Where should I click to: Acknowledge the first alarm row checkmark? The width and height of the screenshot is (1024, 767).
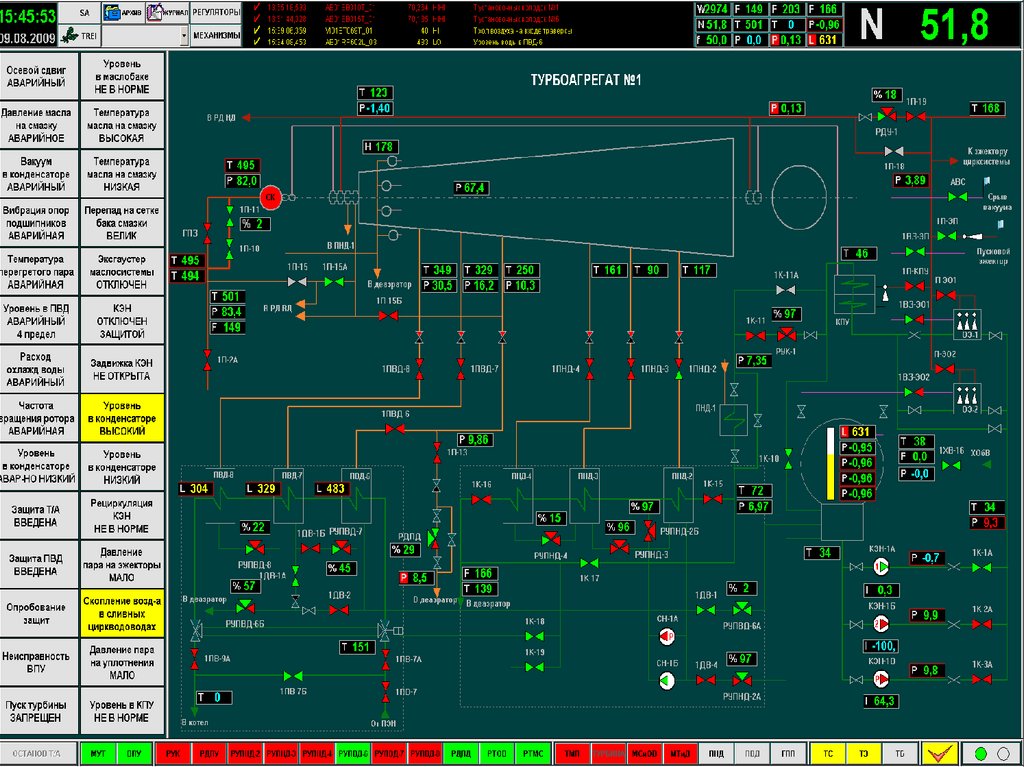[x=258, y=7]
